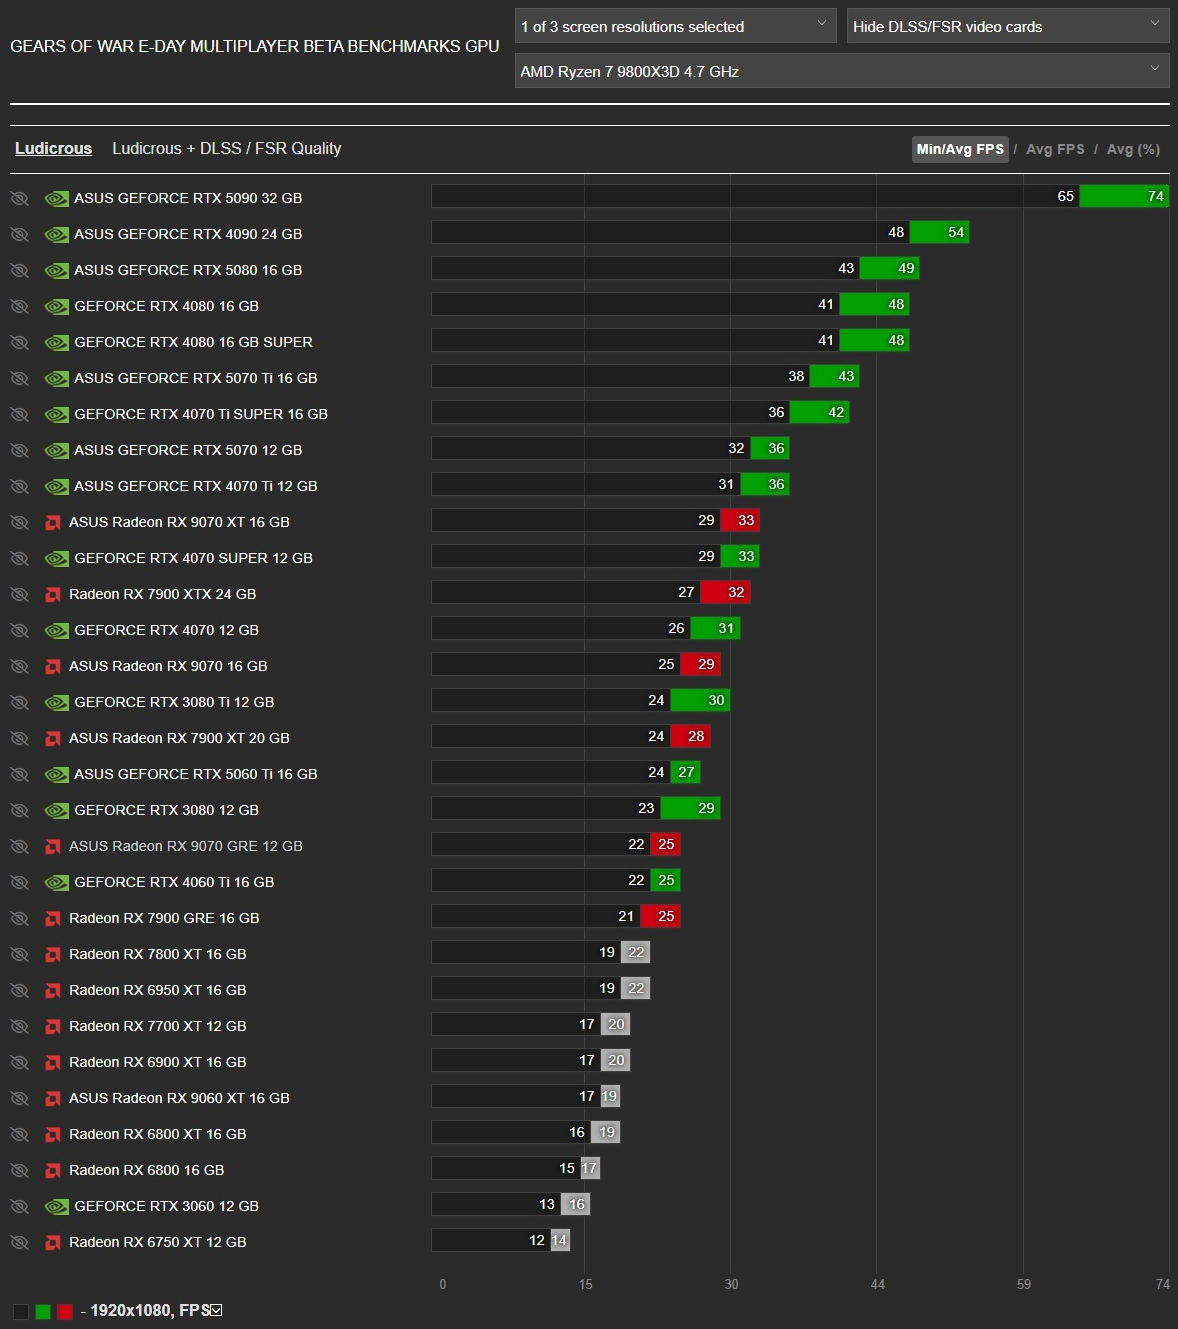Click the ASUS Radeon RX 9060 XT 16 GB label
The height and width of the screenshot is (1329, 1178).
[x=179, y=1098]
